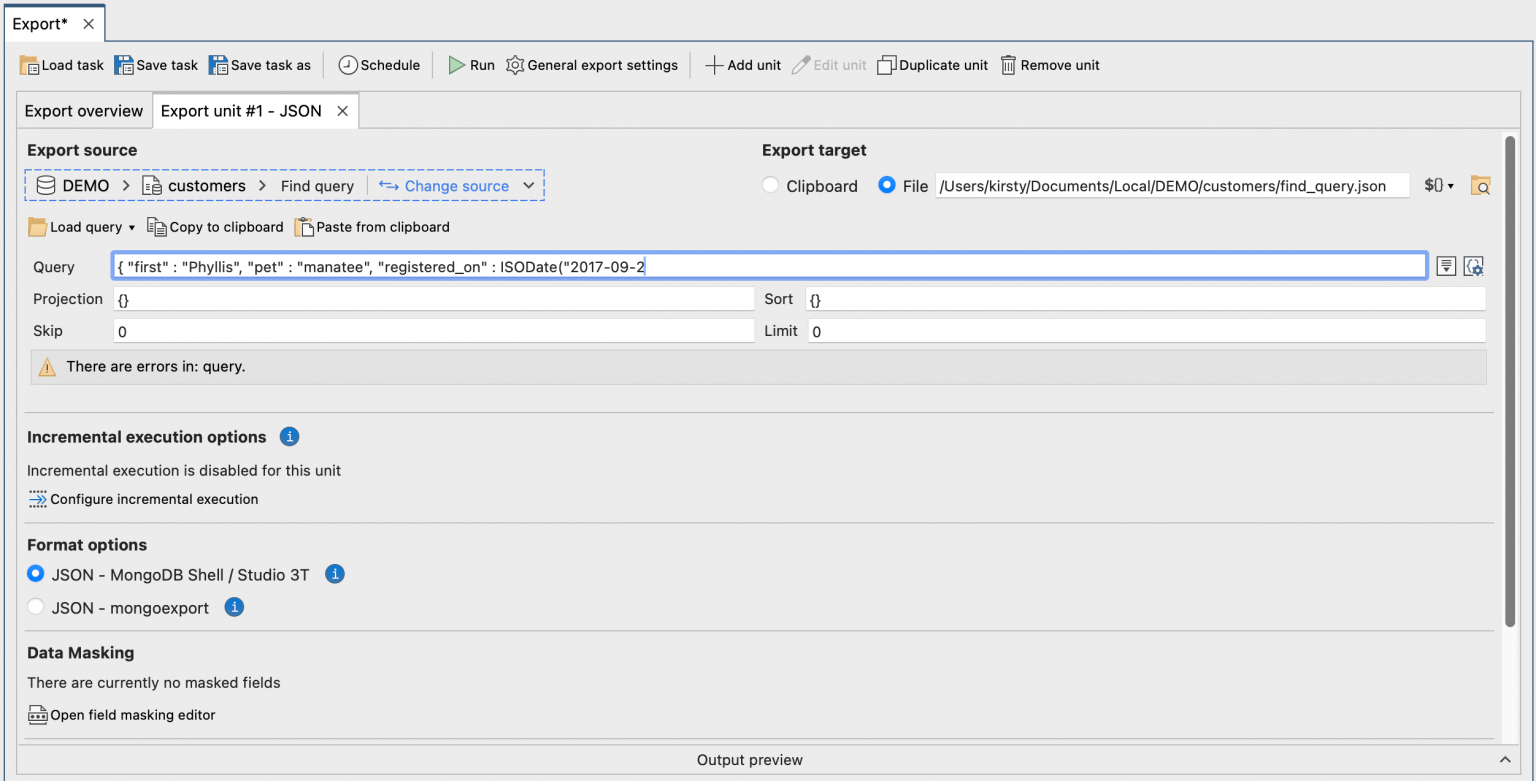The image size is (1536, 781).
Task: Open General export settings
Action: tap(592, 64)
